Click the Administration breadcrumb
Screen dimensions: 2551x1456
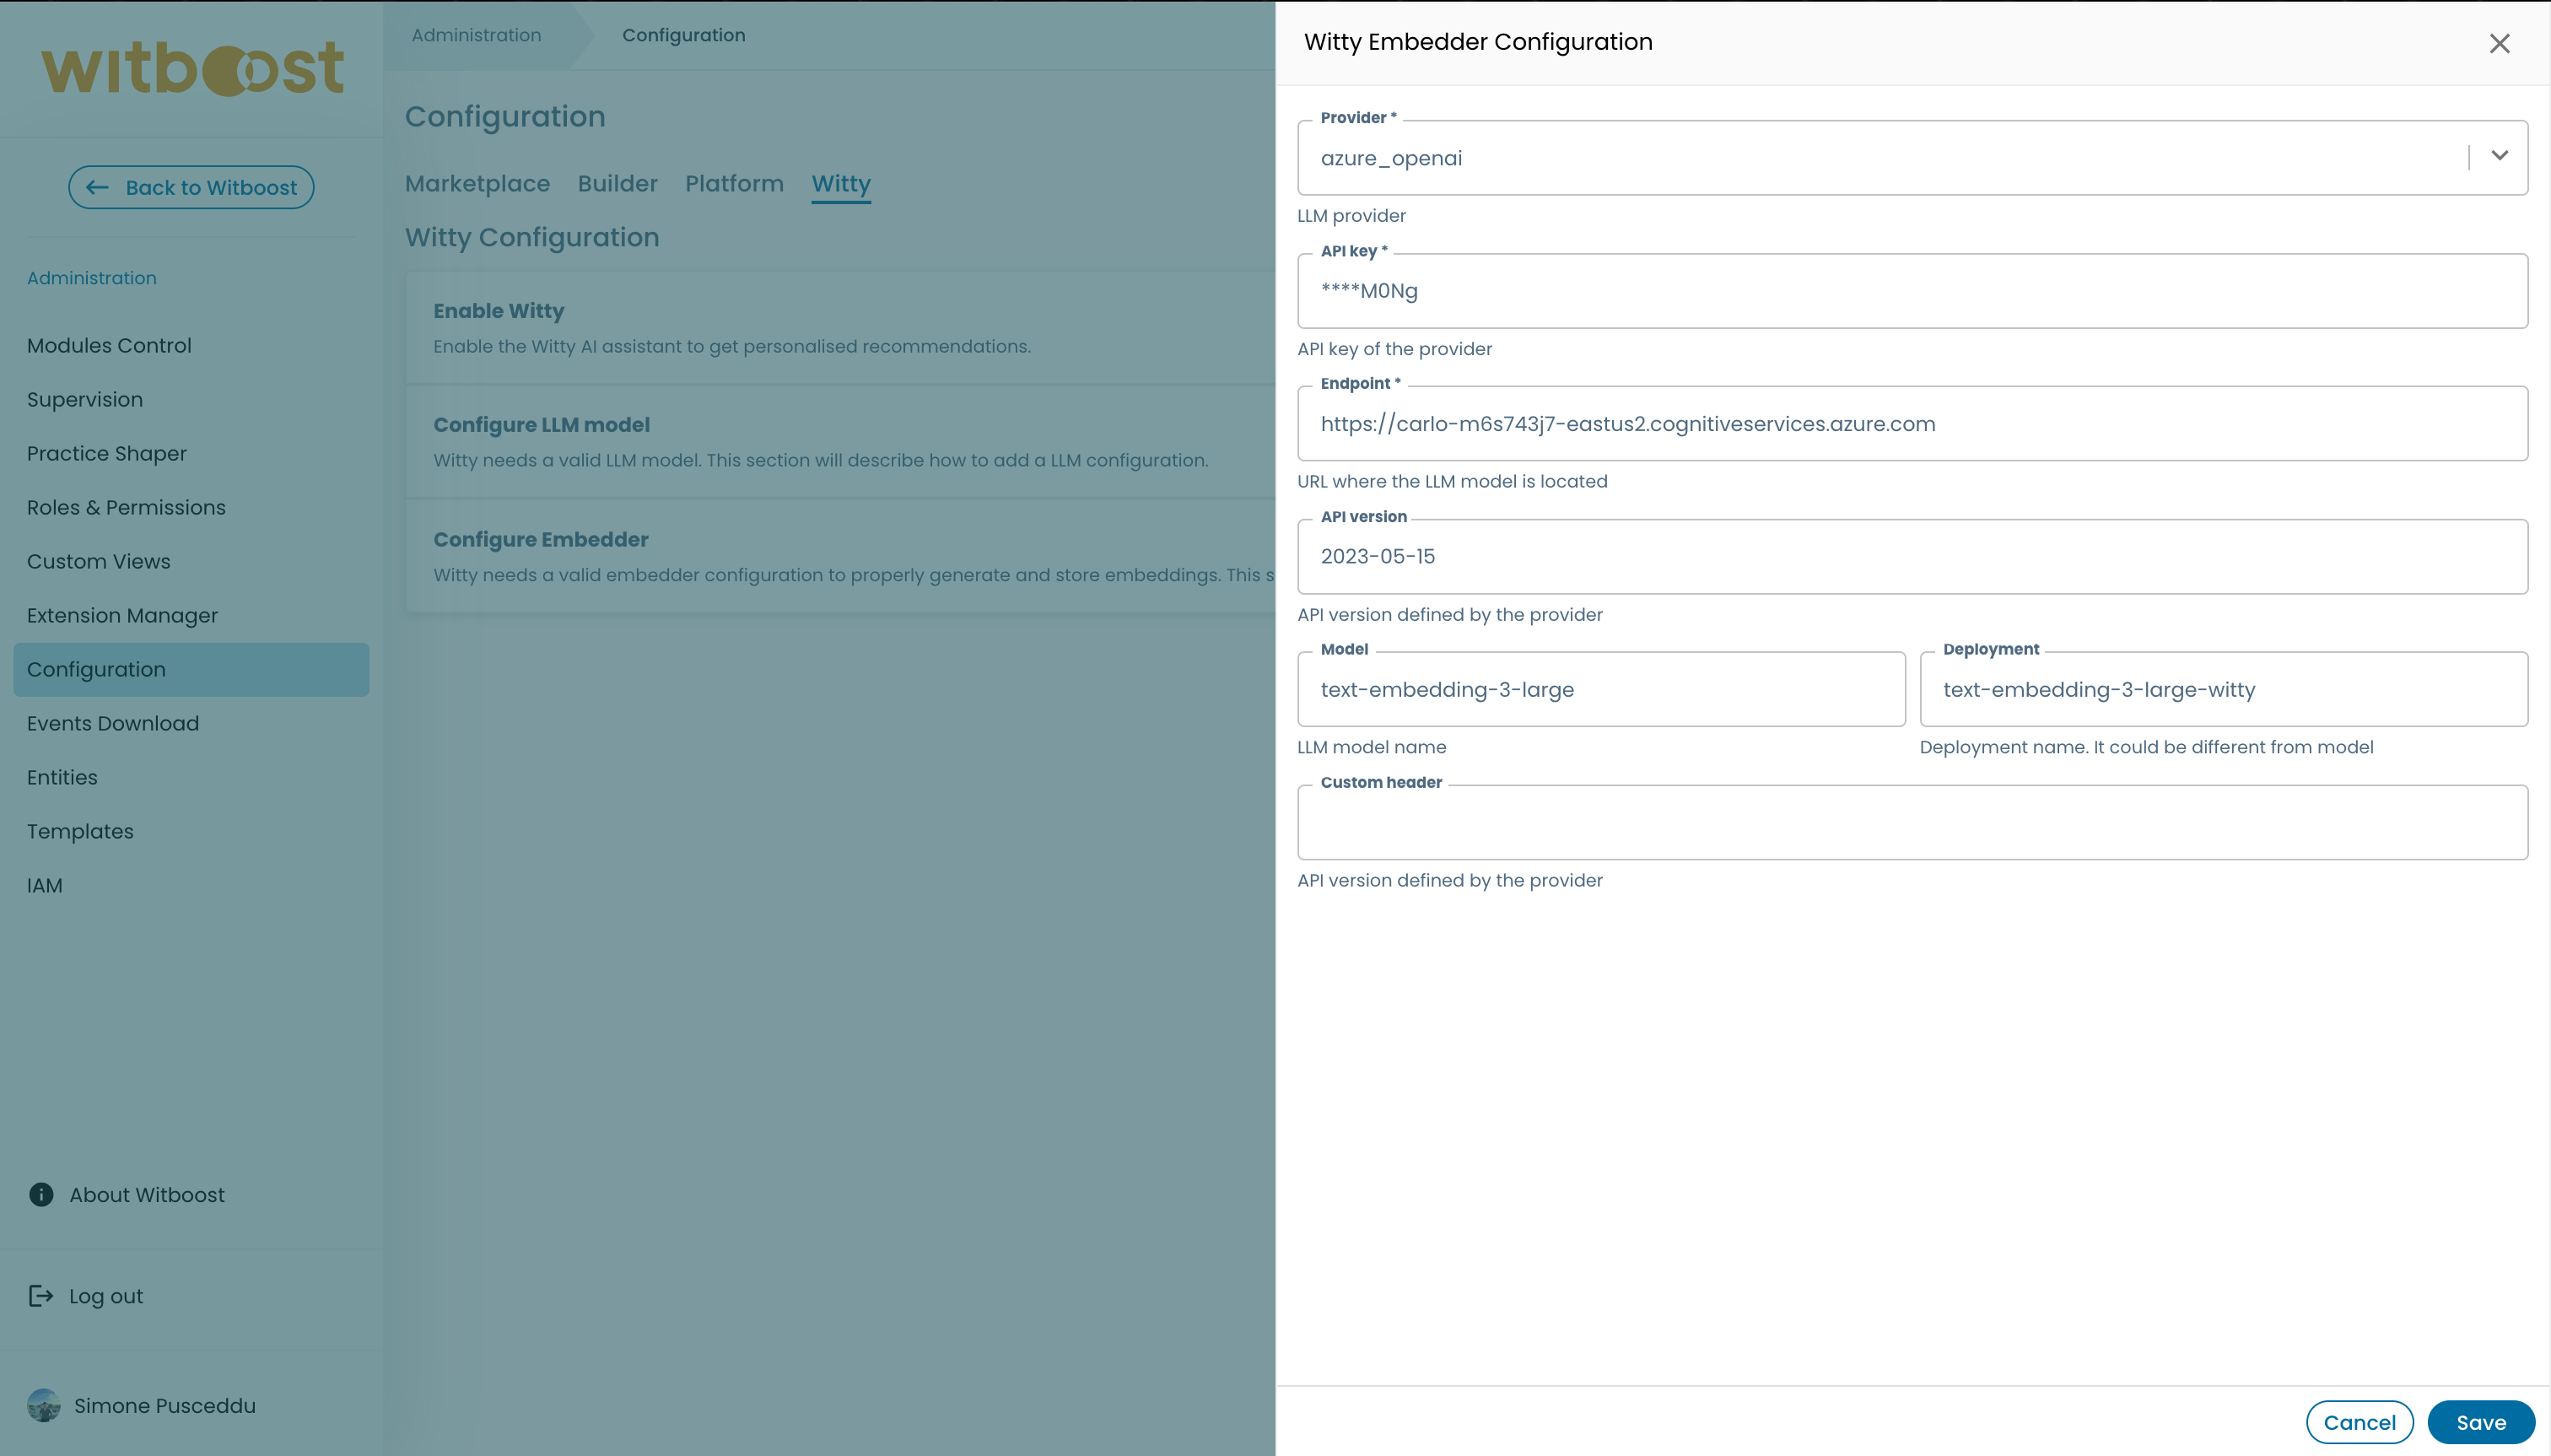tap(476, 35)
